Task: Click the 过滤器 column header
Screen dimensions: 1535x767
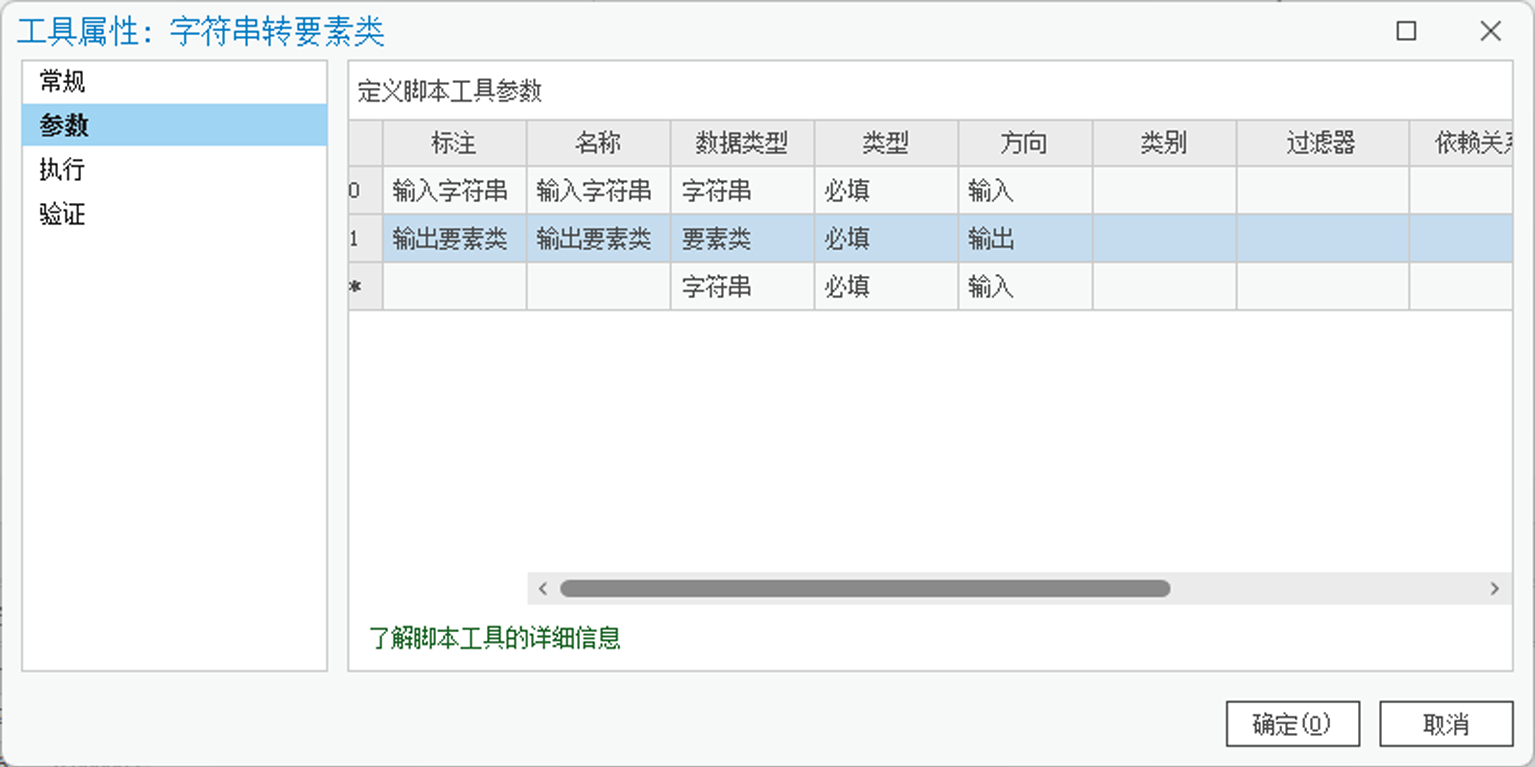Action: (x=1321, y=143)
